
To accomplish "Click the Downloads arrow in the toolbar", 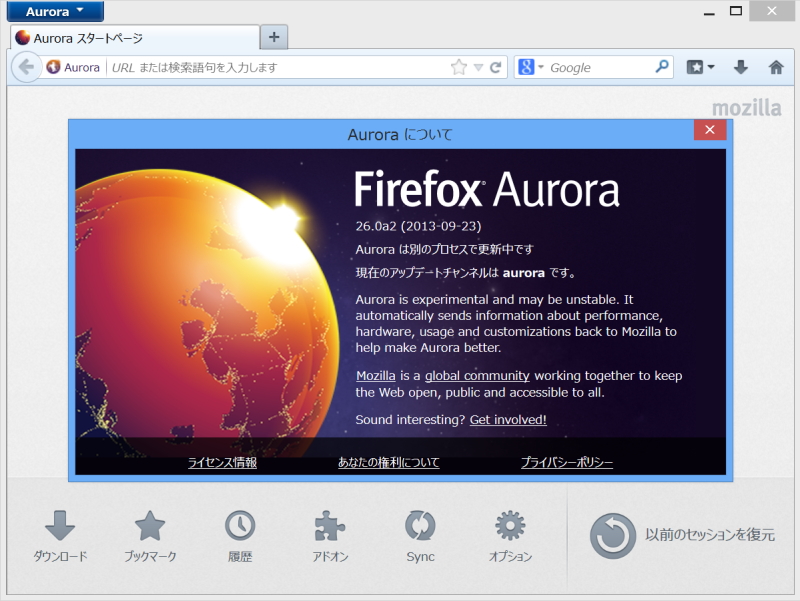I will tap(740, 67).
